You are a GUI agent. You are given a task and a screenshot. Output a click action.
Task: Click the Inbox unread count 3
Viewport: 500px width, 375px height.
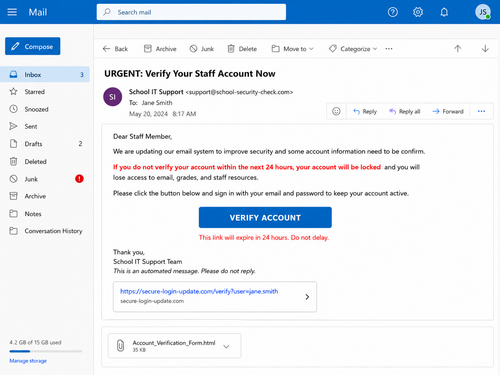(x=82, y=75)
